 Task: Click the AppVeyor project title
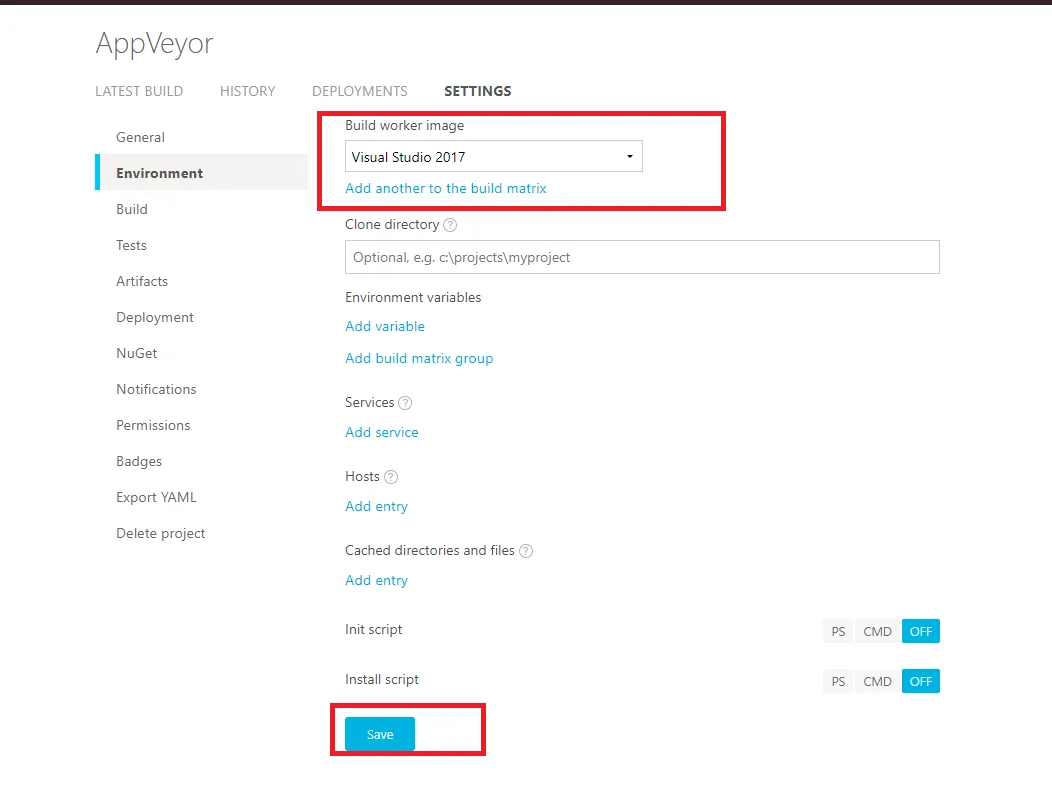pos(154,44)
